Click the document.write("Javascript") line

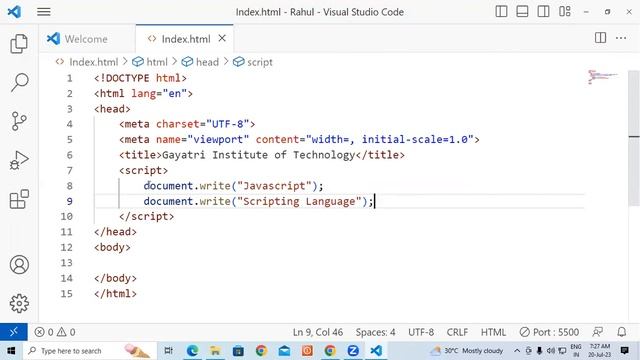coord(233,186)
